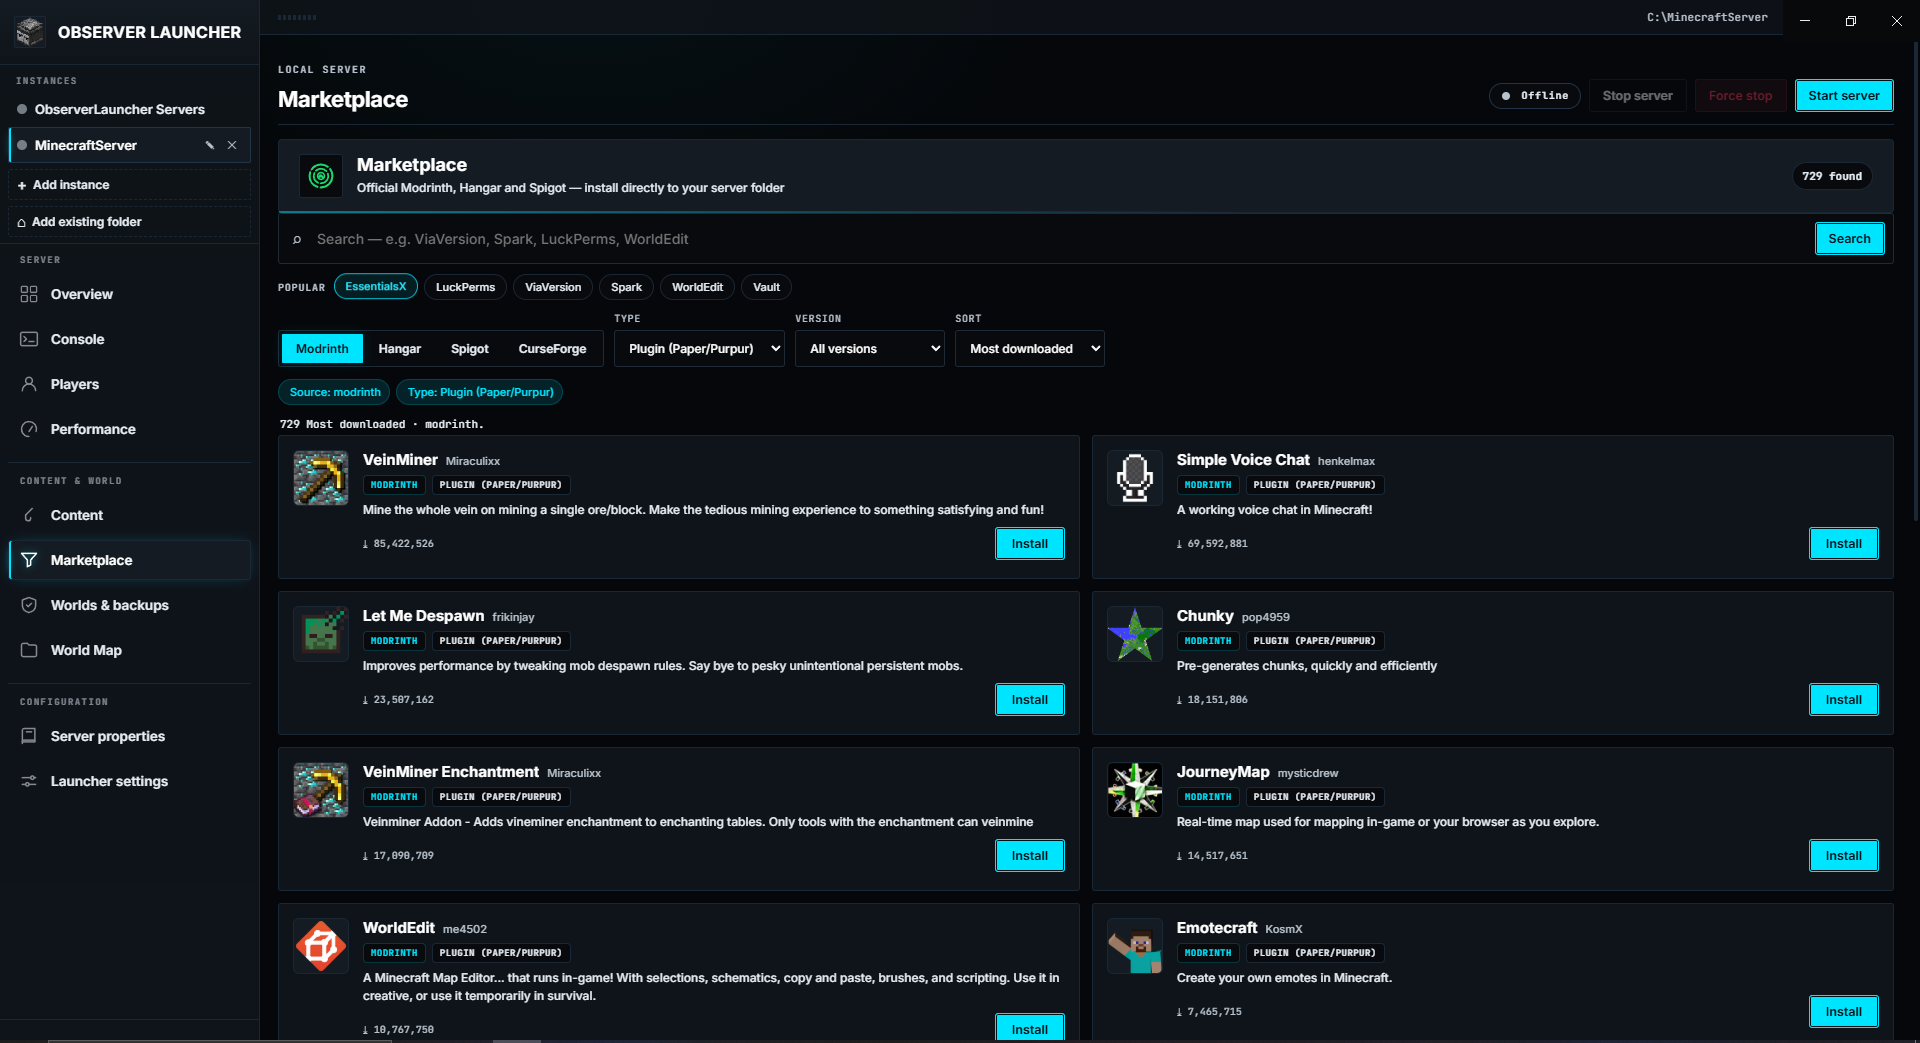Click the Type: Plugin (Paper/Purpur) filter chip
This screenshot has height=1043, width=1920.
tap(480, 392)
